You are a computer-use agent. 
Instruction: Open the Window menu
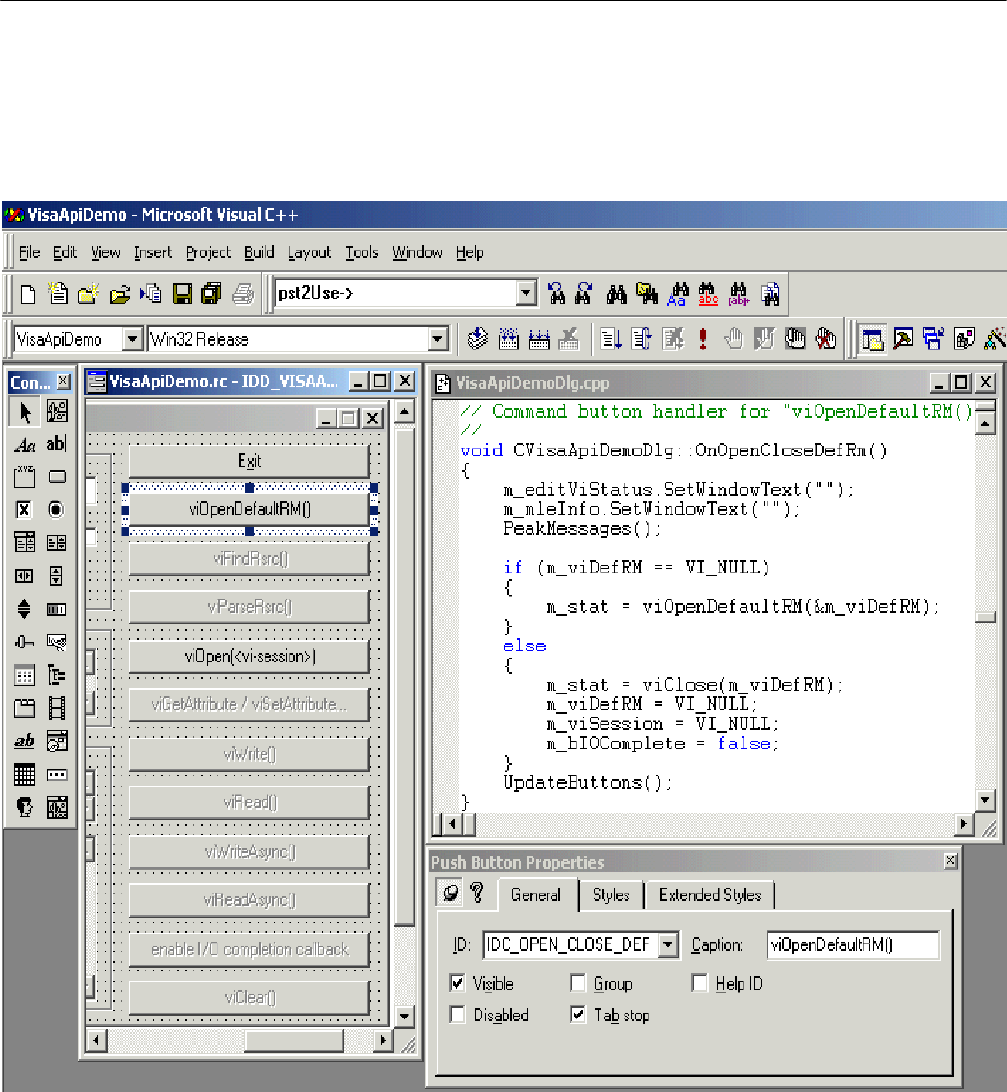pos(417,252)
